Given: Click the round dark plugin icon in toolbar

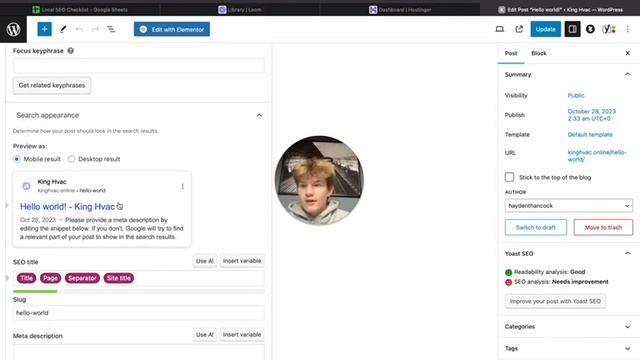Looking at the screenshot, I should [590, 29].
